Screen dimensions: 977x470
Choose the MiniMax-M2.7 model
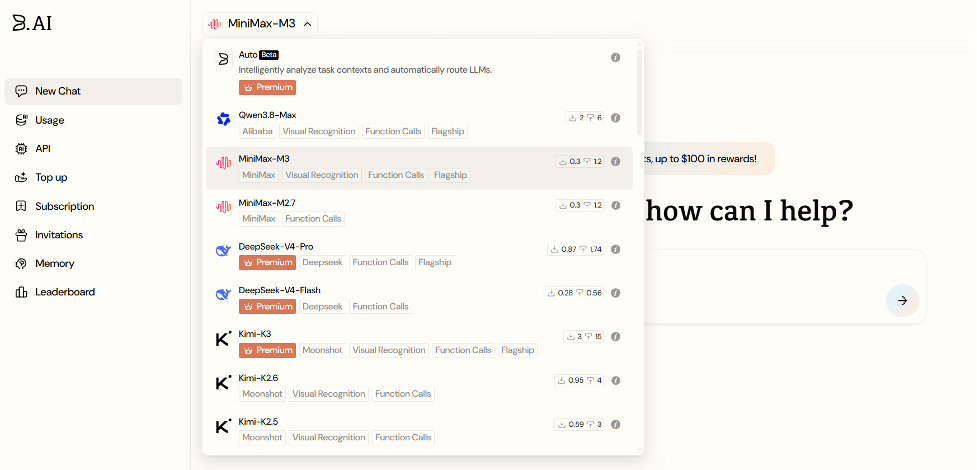point(419,212)
